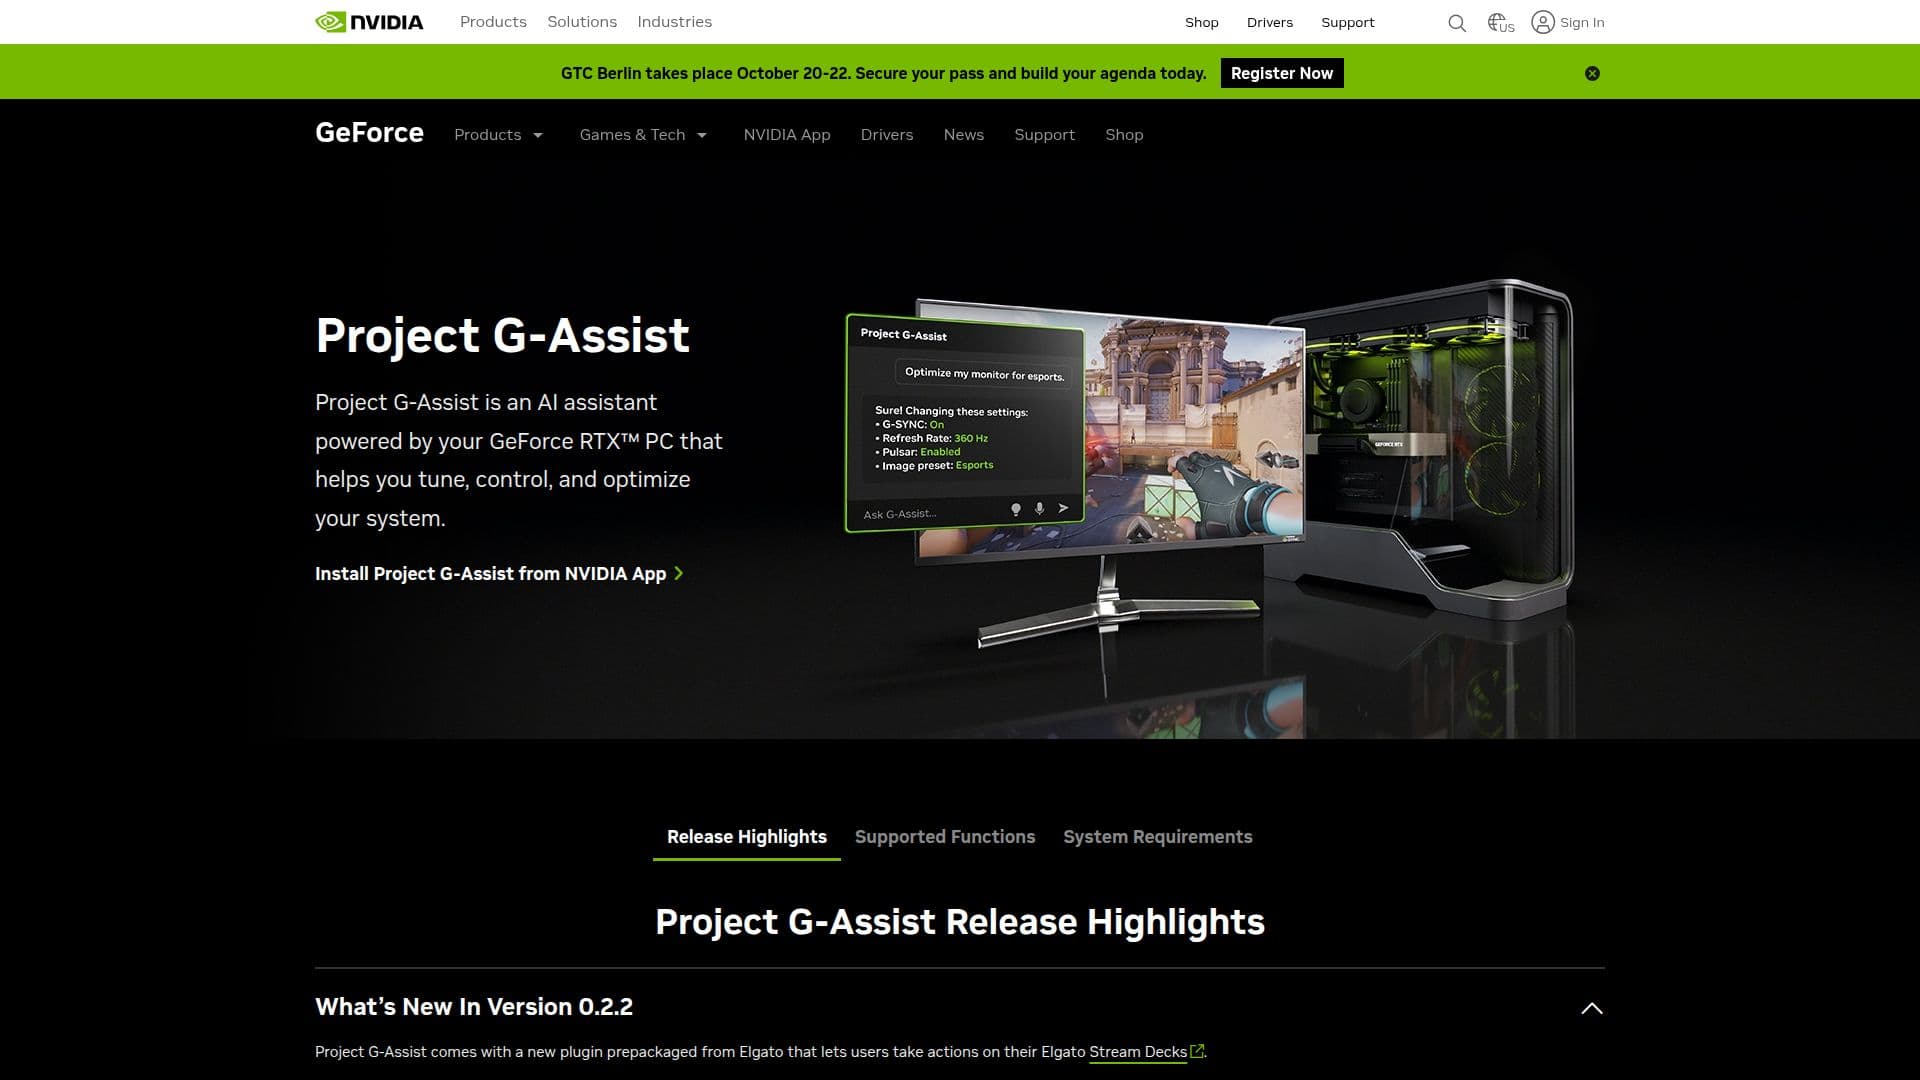
Task: Click the NVIDIA logo in the header
Action: tap(369, 22)
